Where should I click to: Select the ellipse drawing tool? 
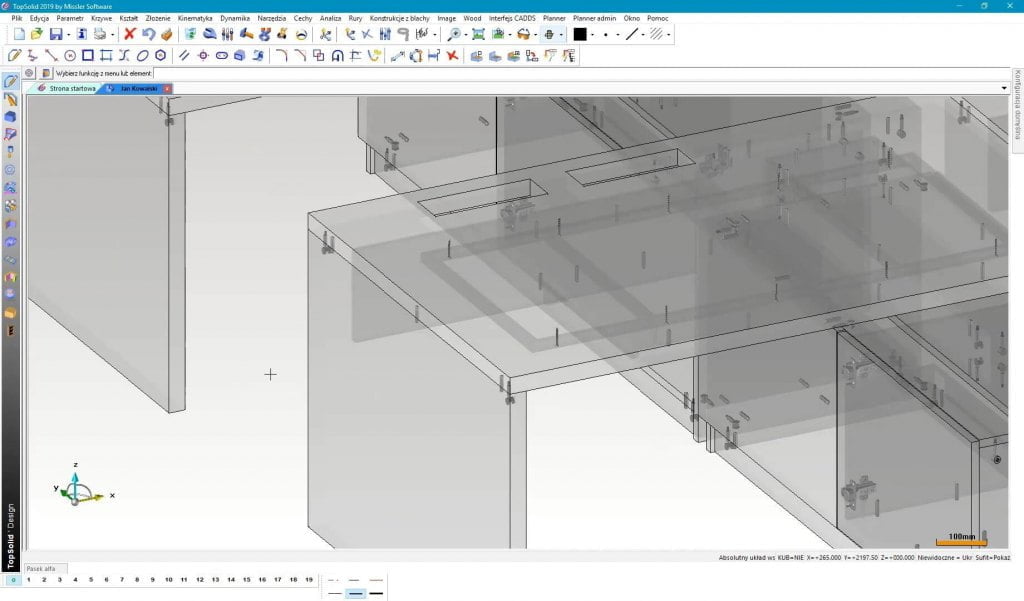click(141, 56)
